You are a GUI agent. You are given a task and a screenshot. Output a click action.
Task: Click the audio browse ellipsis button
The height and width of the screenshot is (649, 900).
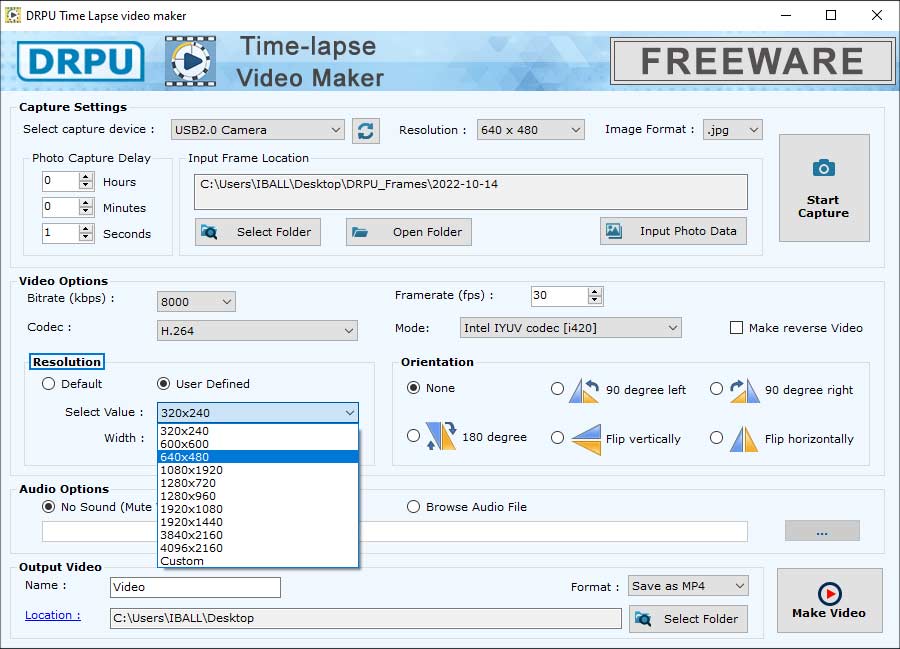point(822,531)
